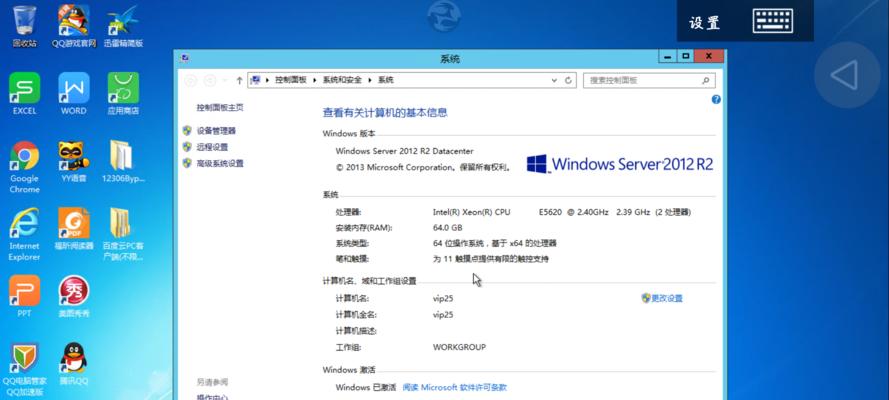Go to 系统和安全 in the breadcrumb
889x400 pixels.
[342, 80]
